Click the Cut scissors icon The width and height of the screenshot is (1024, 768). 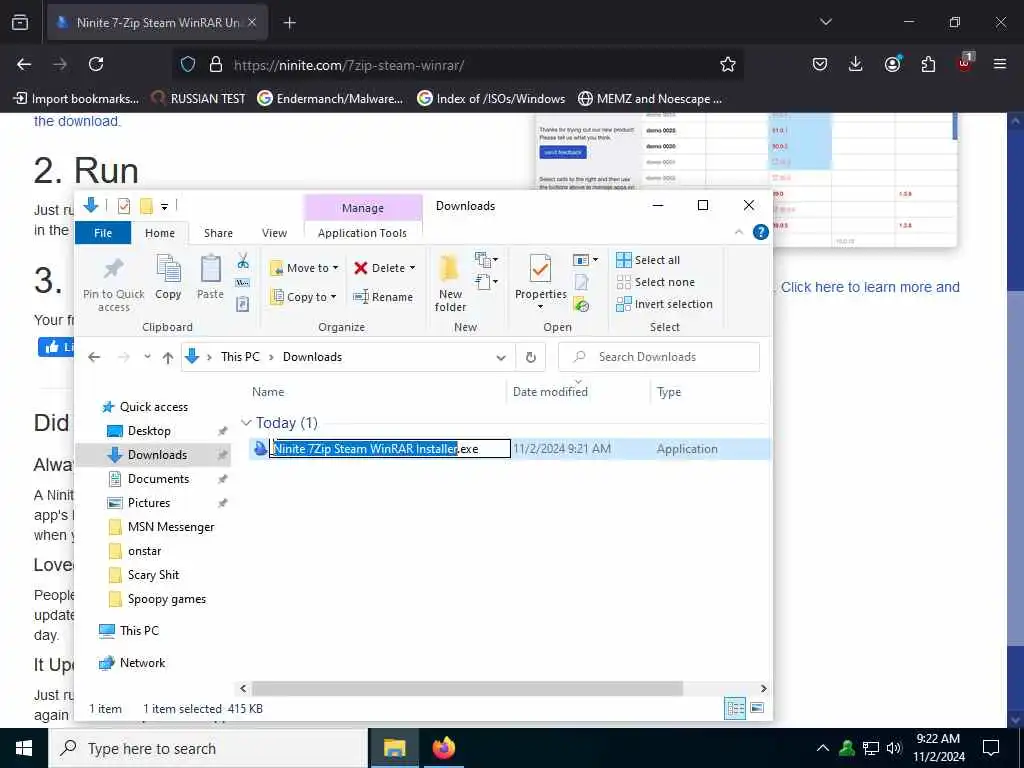click(x=243, y=261)
